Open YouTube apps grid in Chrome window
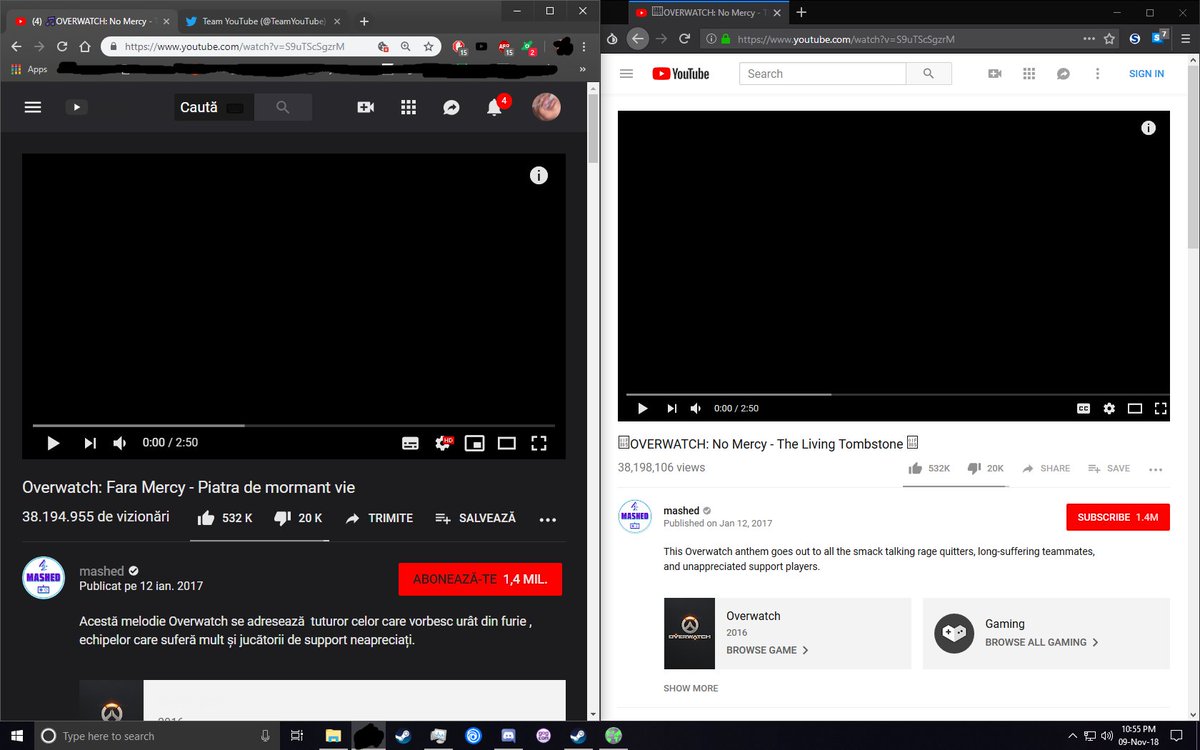 (408, 107)
